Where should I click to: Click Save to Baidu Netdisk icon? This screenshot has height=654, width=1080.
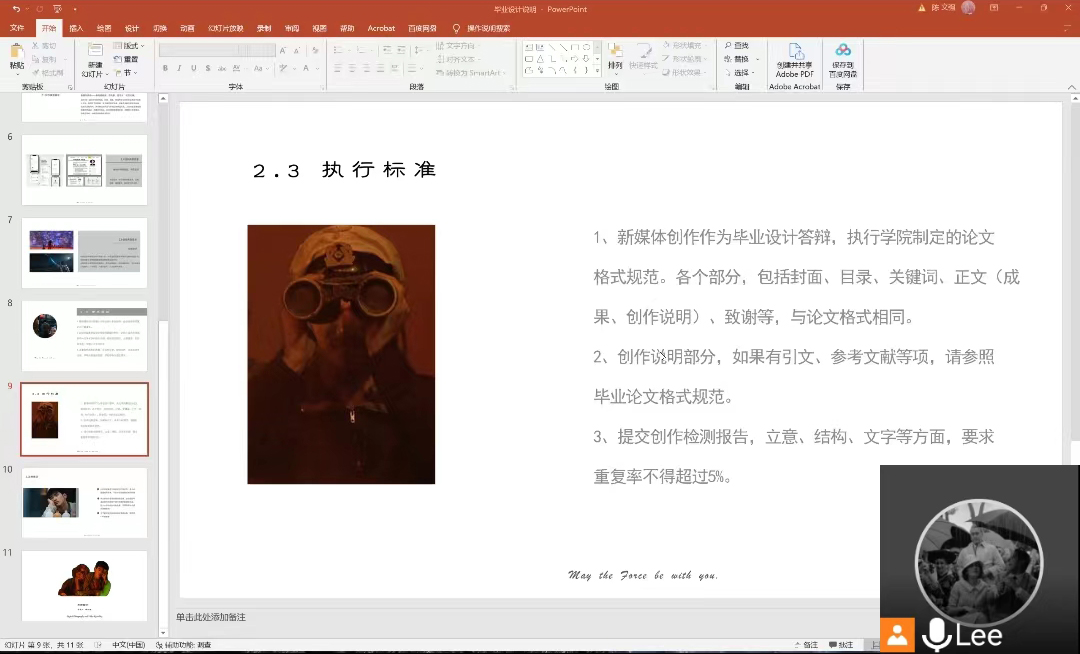point(843,52)
